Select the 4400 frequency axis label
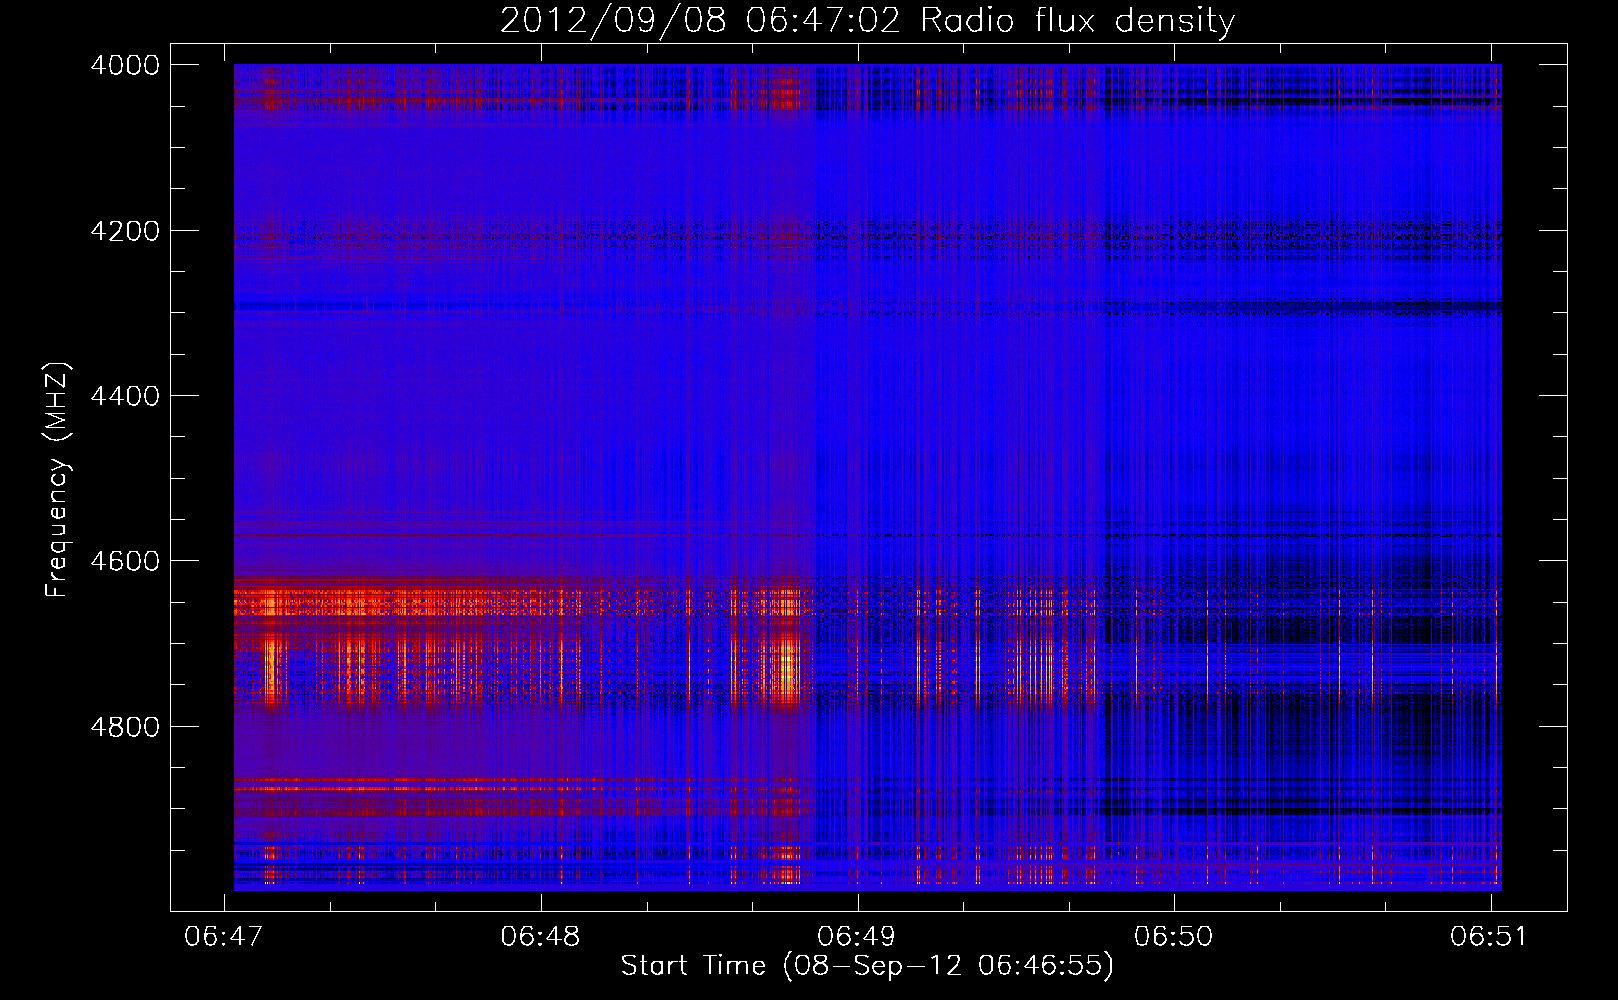 (125, 396)
